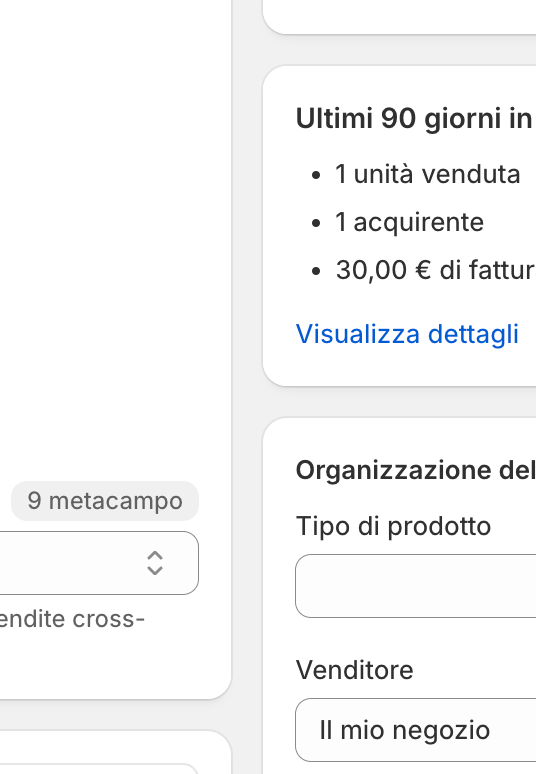This screenshot has width=536, height=774.
Task: Open the Visualizza dettagli link
Action: [407, 334]
